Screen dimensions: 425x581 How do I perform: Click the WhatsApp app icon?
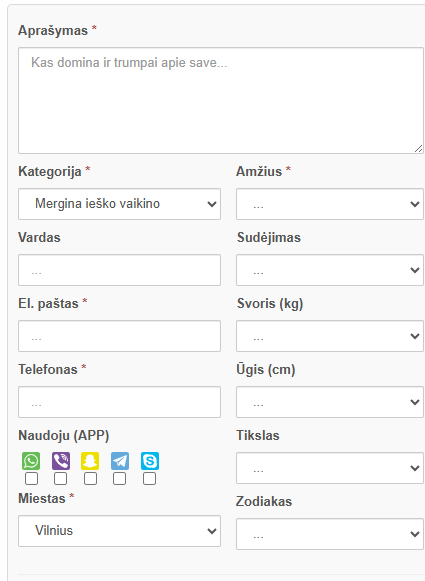pyautogui.click(x=31, y=461)
